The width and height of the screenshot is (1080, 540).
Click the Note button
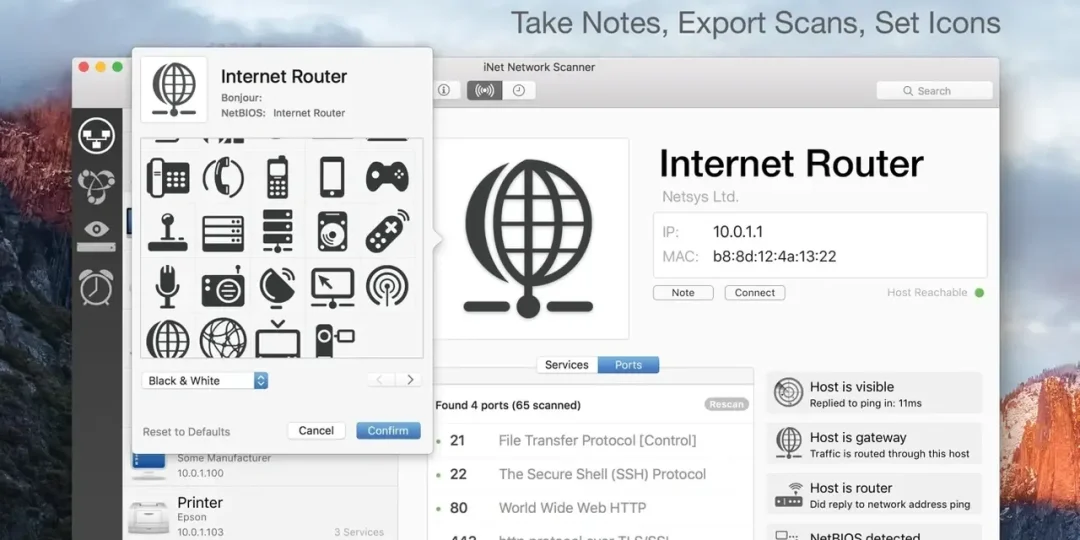[683, 293]
